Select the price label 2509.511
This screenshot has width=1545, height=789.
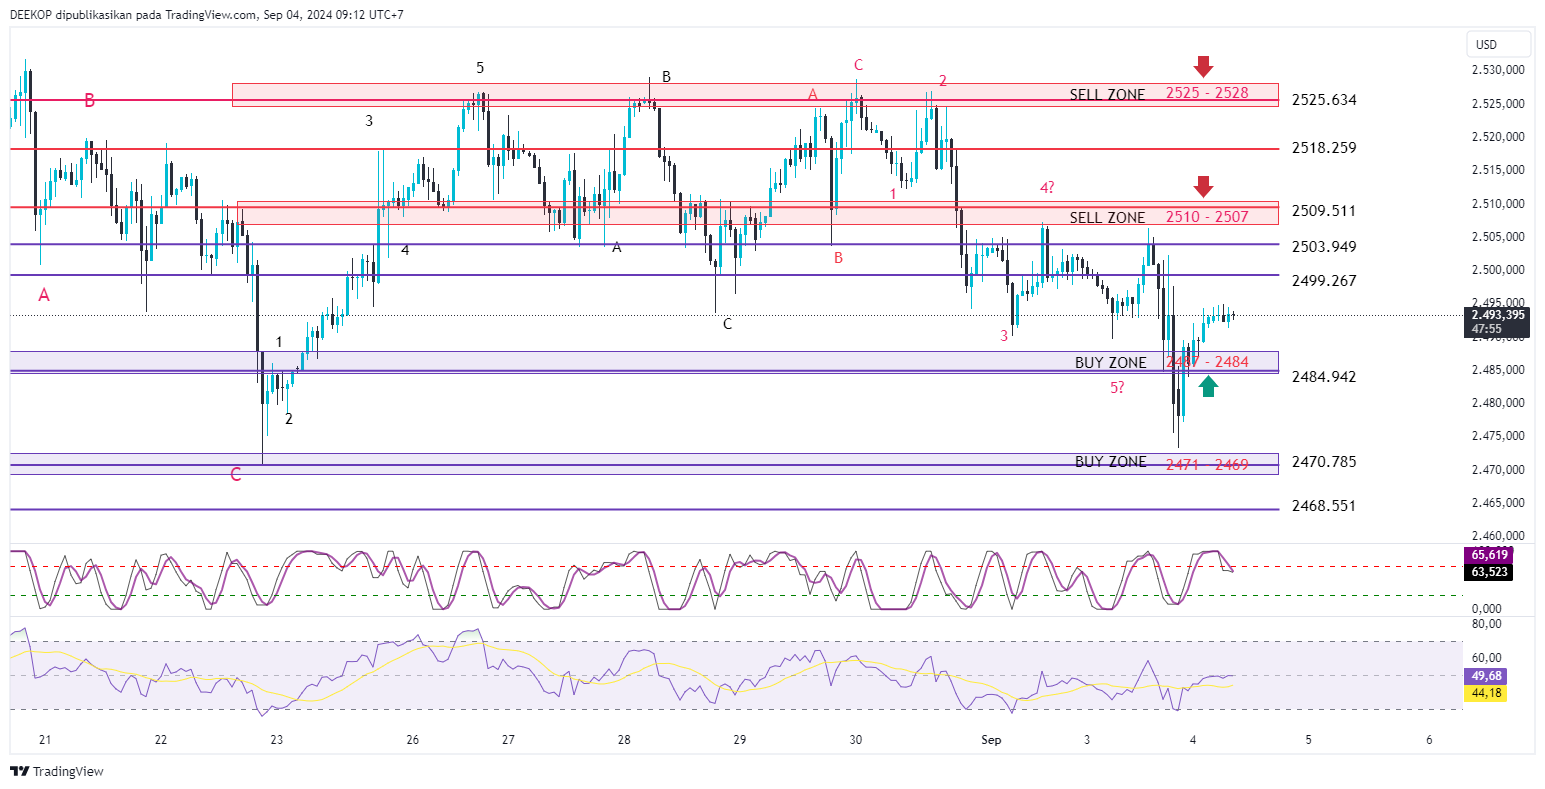coord(1324,211)
